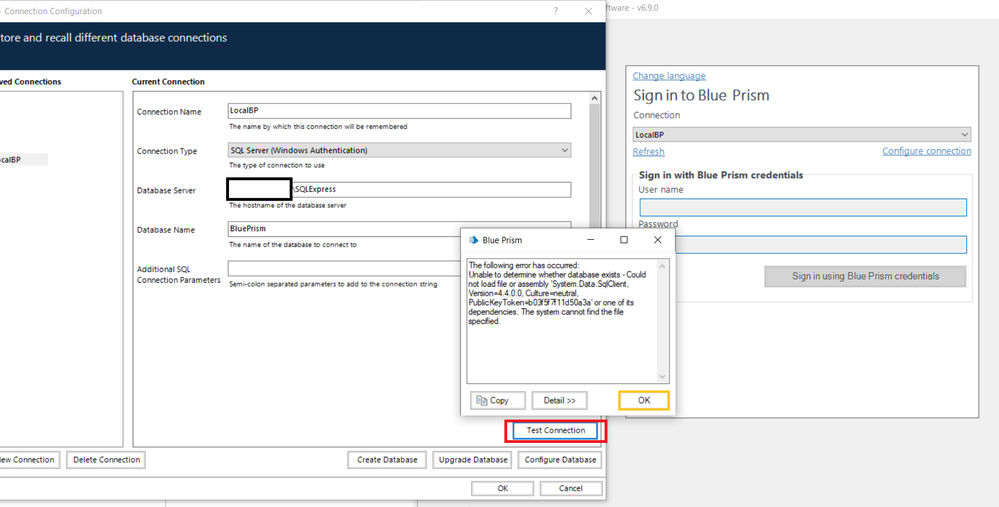Open the Connection dropdown in the sign-in window
Image resolution: width=999 pixels, height=507 pixels.
tap(802, 134)
